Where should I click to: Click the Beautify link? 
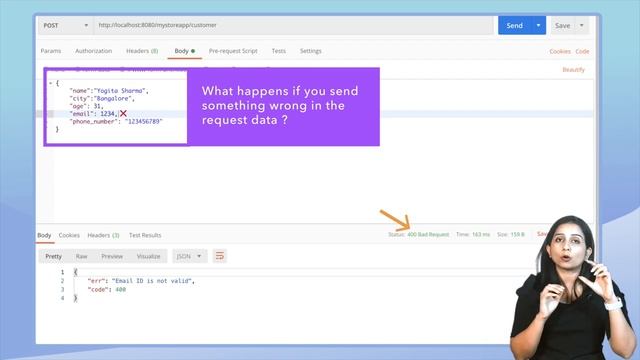(573, 70)
